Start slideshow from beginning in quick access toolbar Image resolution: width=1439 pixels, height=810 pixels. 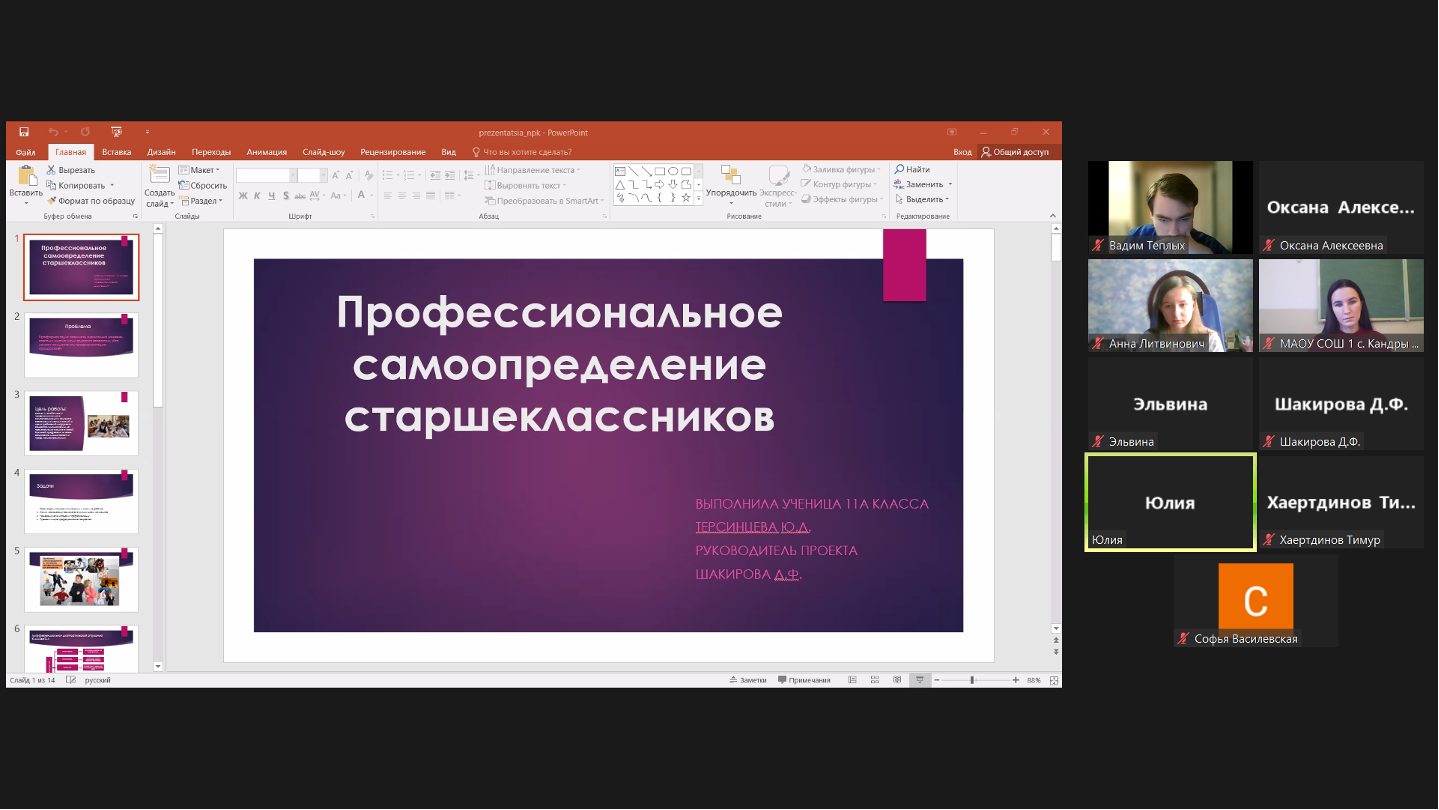tap(116, 132)
